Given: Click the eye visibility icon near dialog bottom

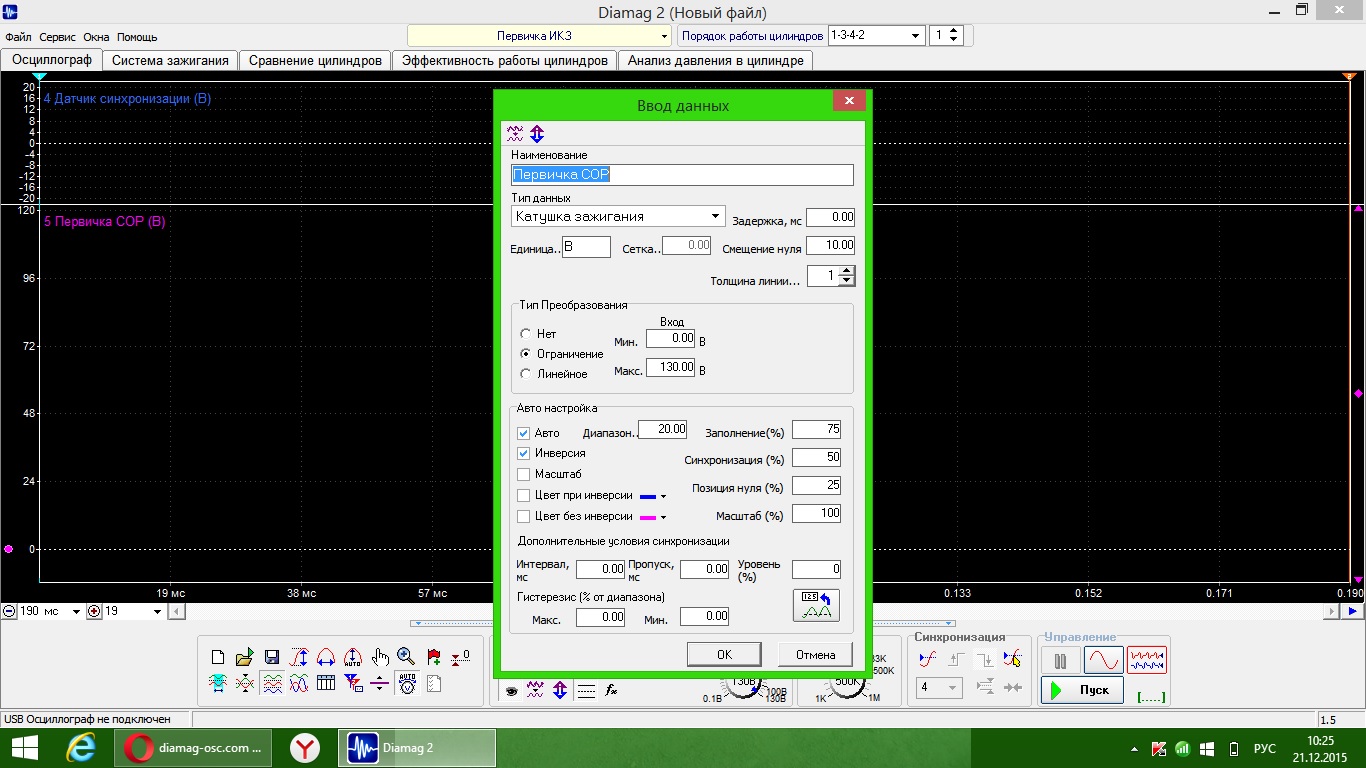Looking at the screenshot, I should [x=511, y=691].
